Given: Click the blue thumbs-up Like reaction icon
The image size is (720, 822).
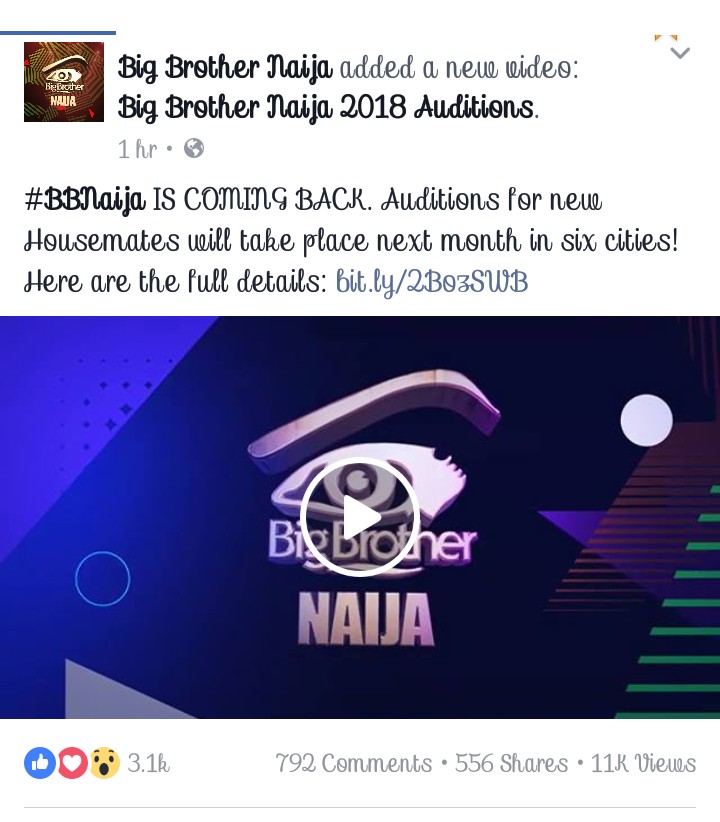Looking at the screenshot, I should click(x=40, y=763).
